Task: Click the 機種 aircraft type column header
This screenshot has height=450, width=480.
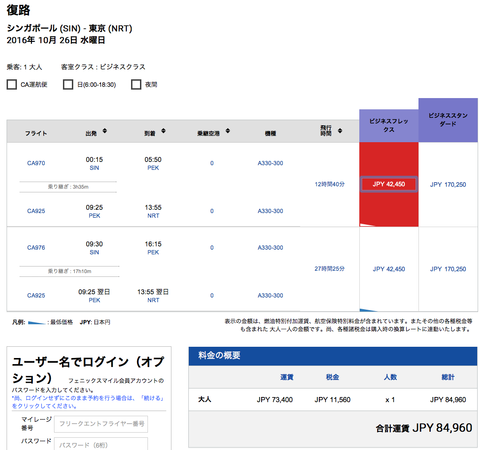Action: tap(270, 133)
